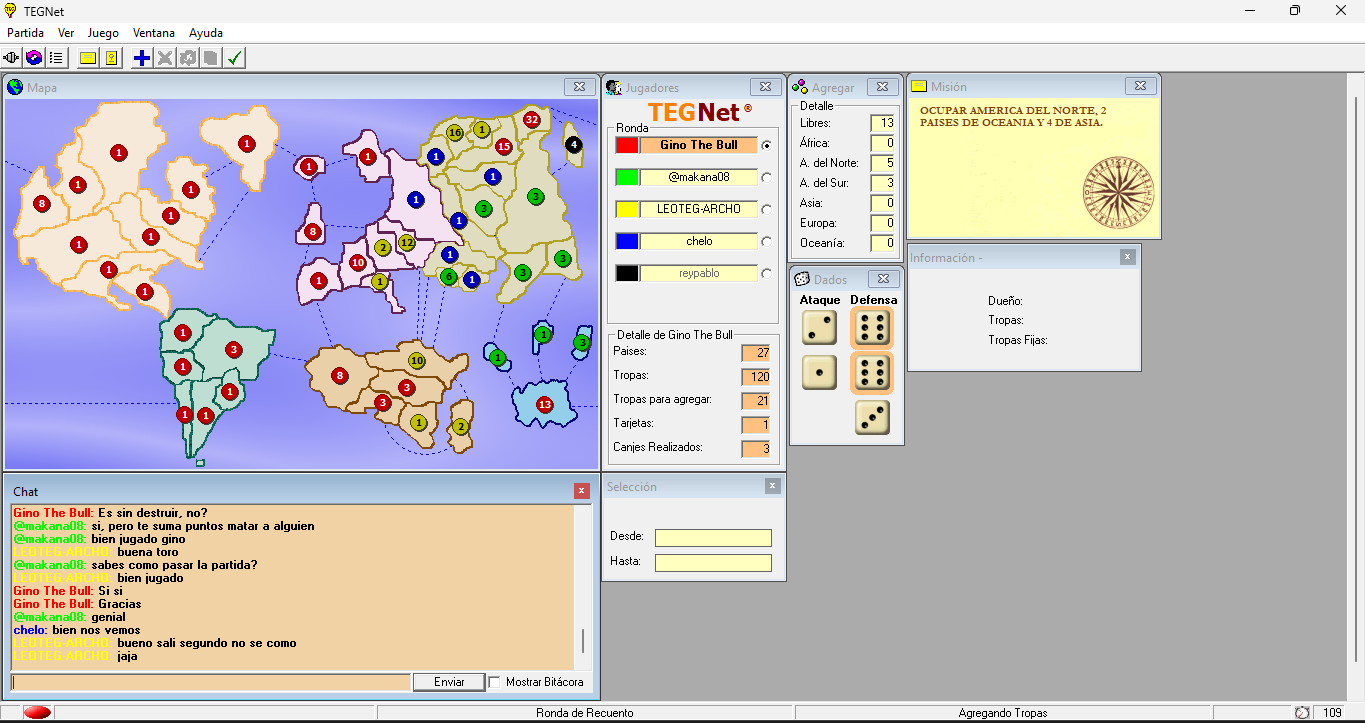
Task: Click the yellow card with symbol toolbar icon
Action: click(x=111, y=58)
